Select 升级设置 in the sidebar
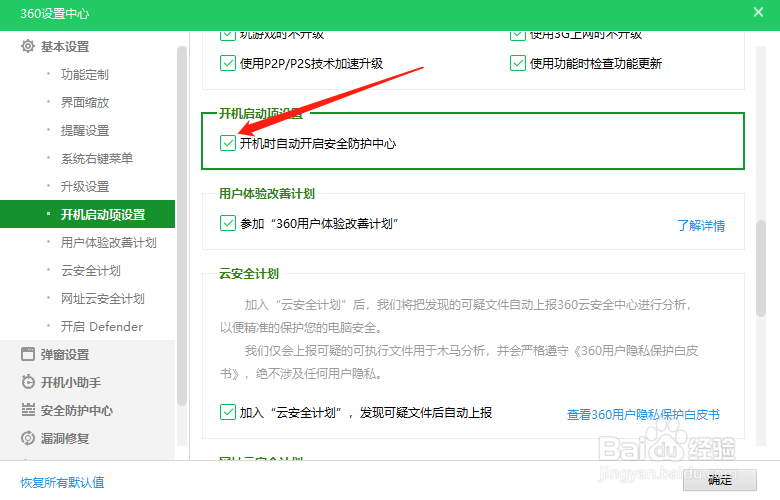Screen dimensions: 780x500 click(85, 187)
